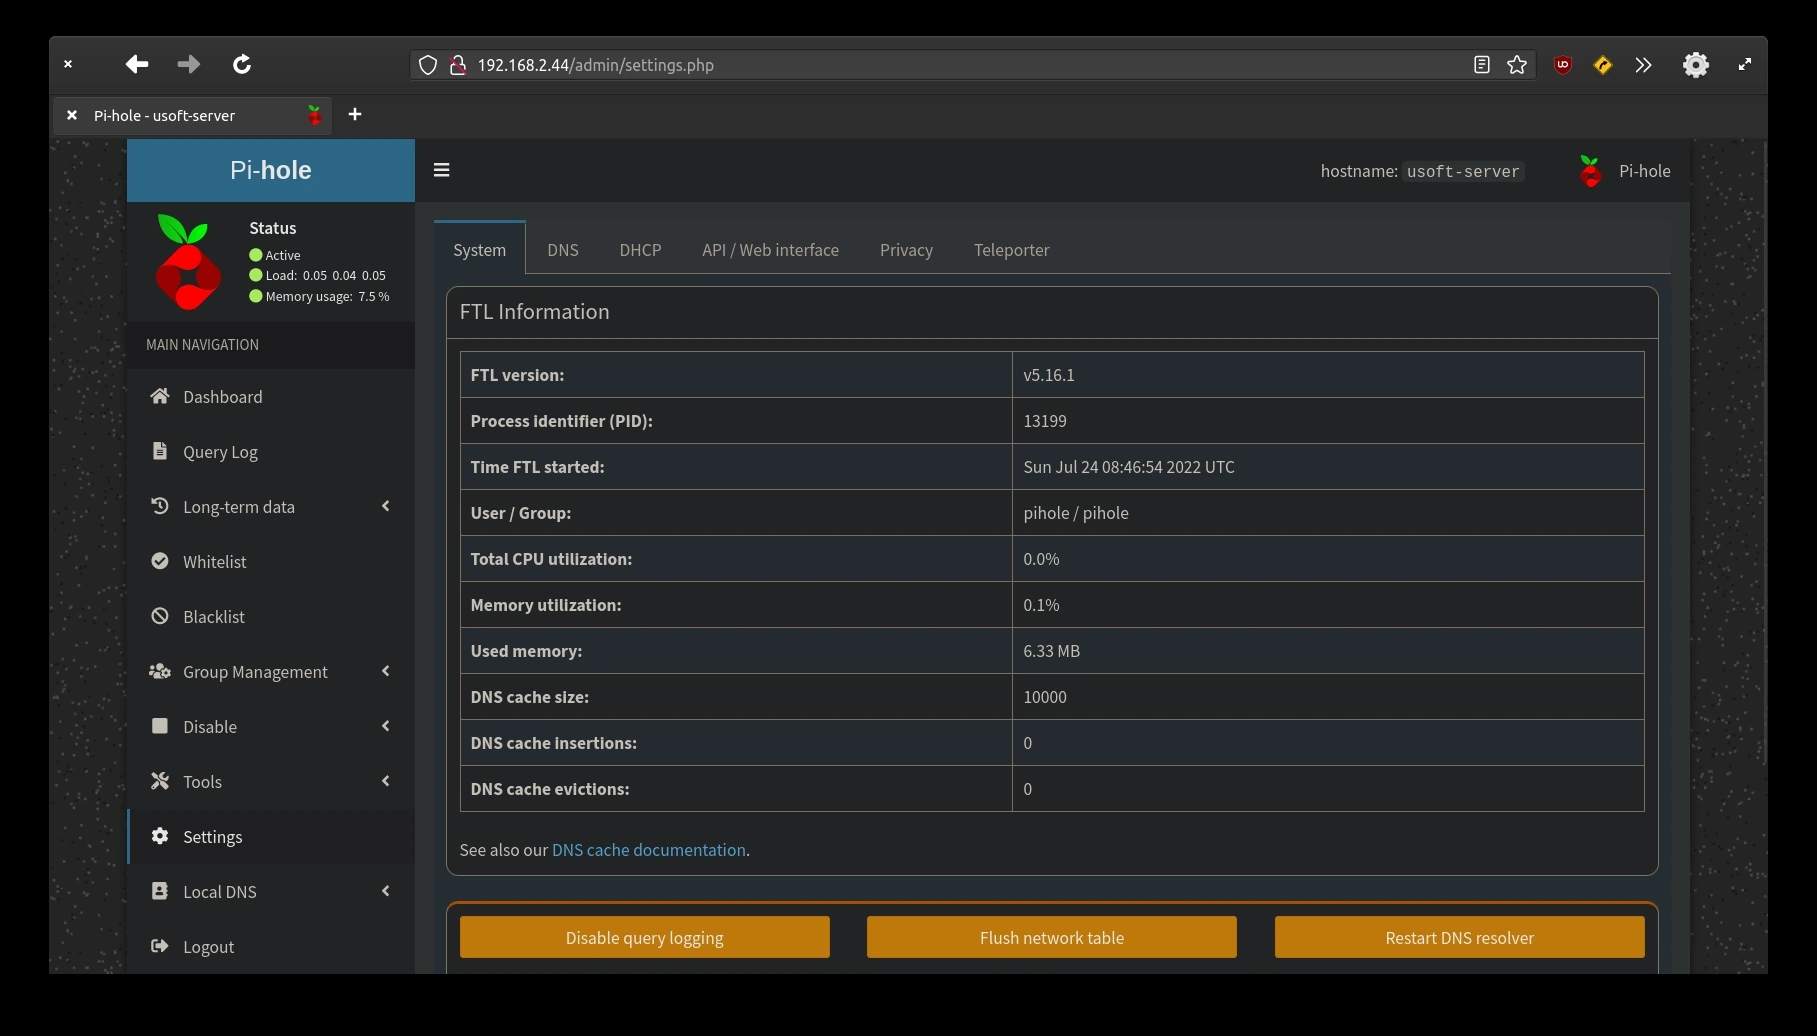Toggle sidebar with hamburger menu icon
1817x1036 pixels.
point(441,170)
